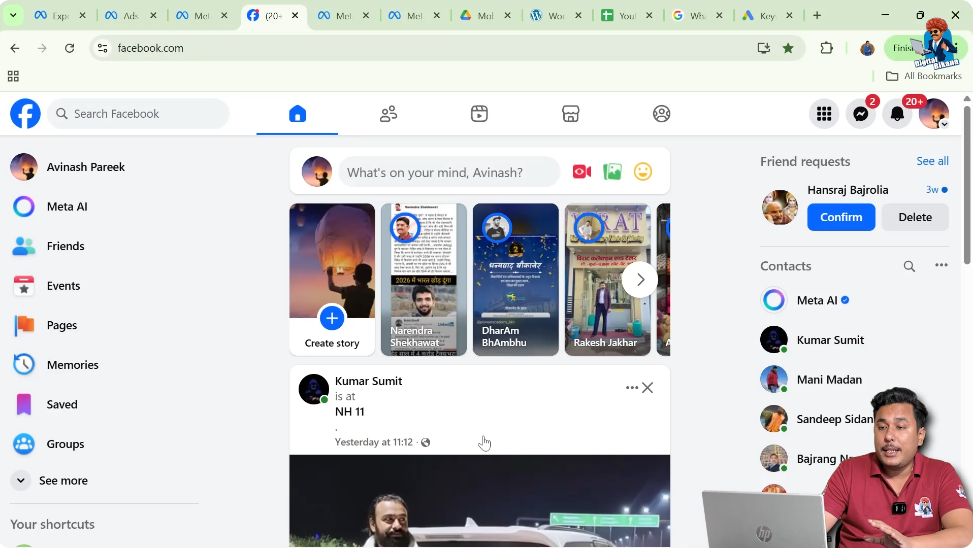Open the Facebook menu grid icon
This screenshot has width=976, height=549.
pyautogui.click(x=824, y=114)
